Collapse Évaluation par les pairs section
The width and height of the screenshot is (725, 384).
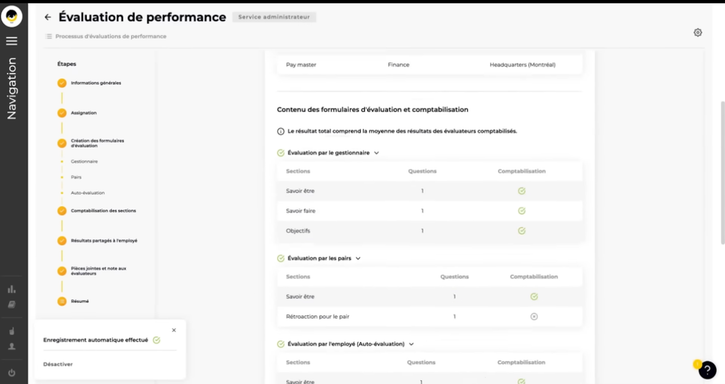(358, 258)
